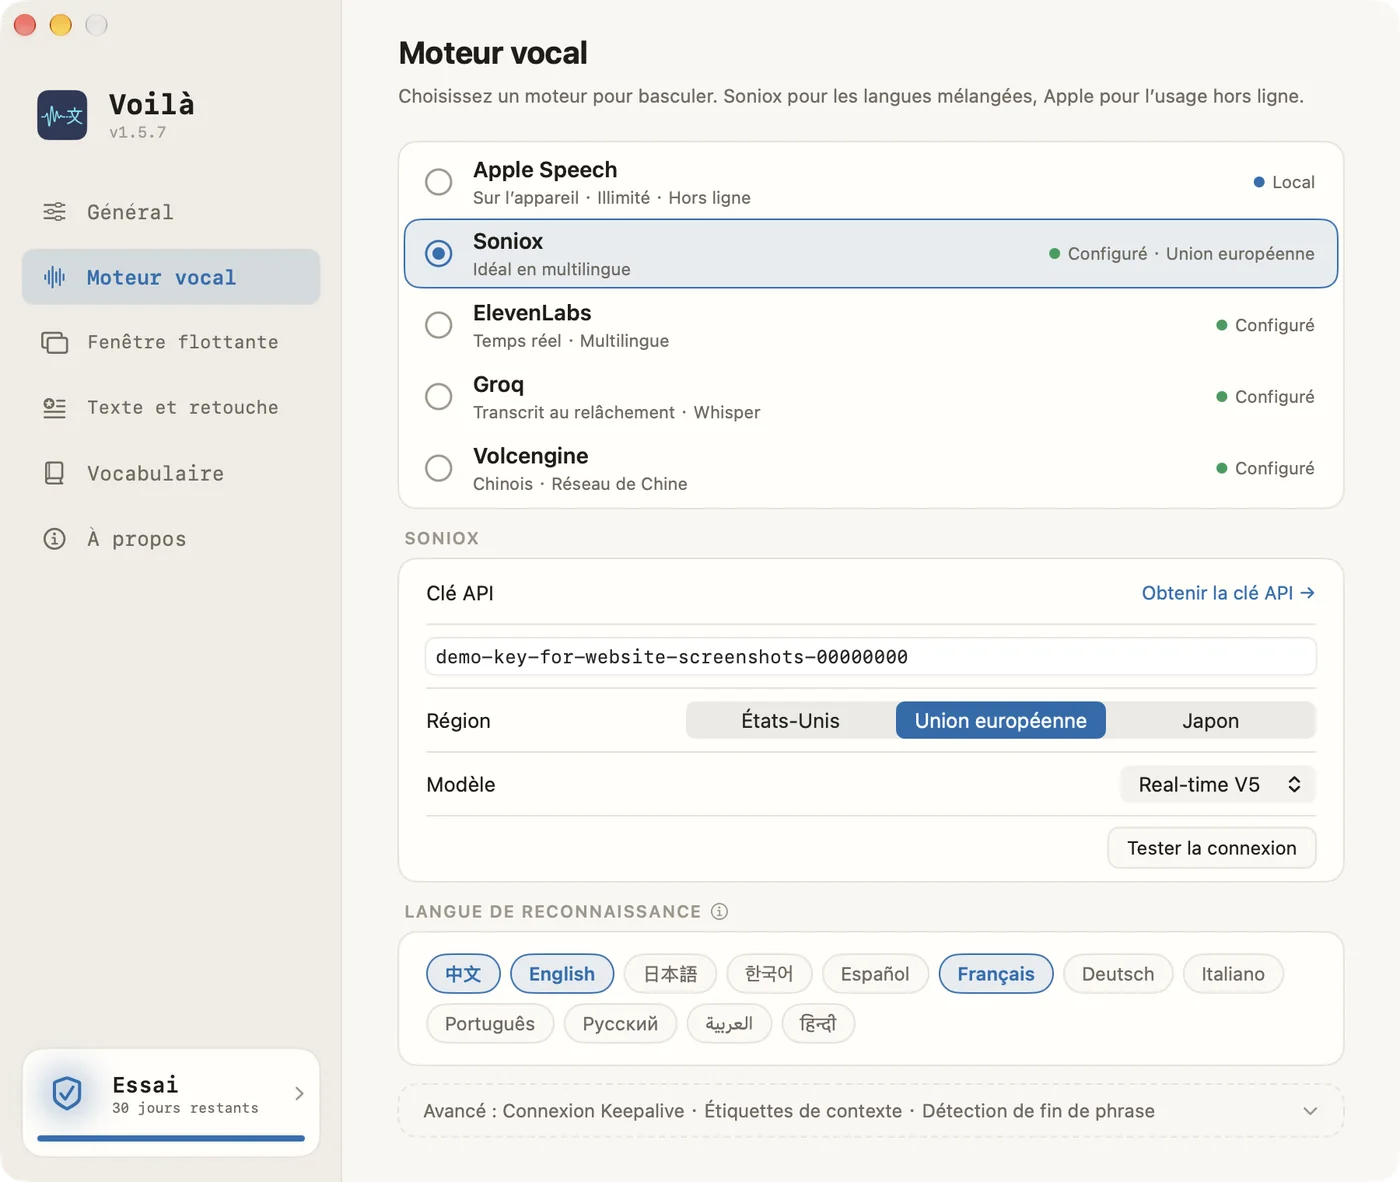The image size is (1400, 1182).
Task: Select the Volcengine radio button
Action: (x=439, y=468)
